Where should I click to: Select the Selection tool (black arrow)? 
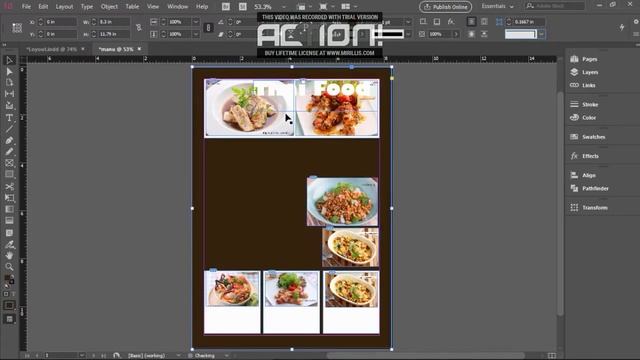(9, 60)
